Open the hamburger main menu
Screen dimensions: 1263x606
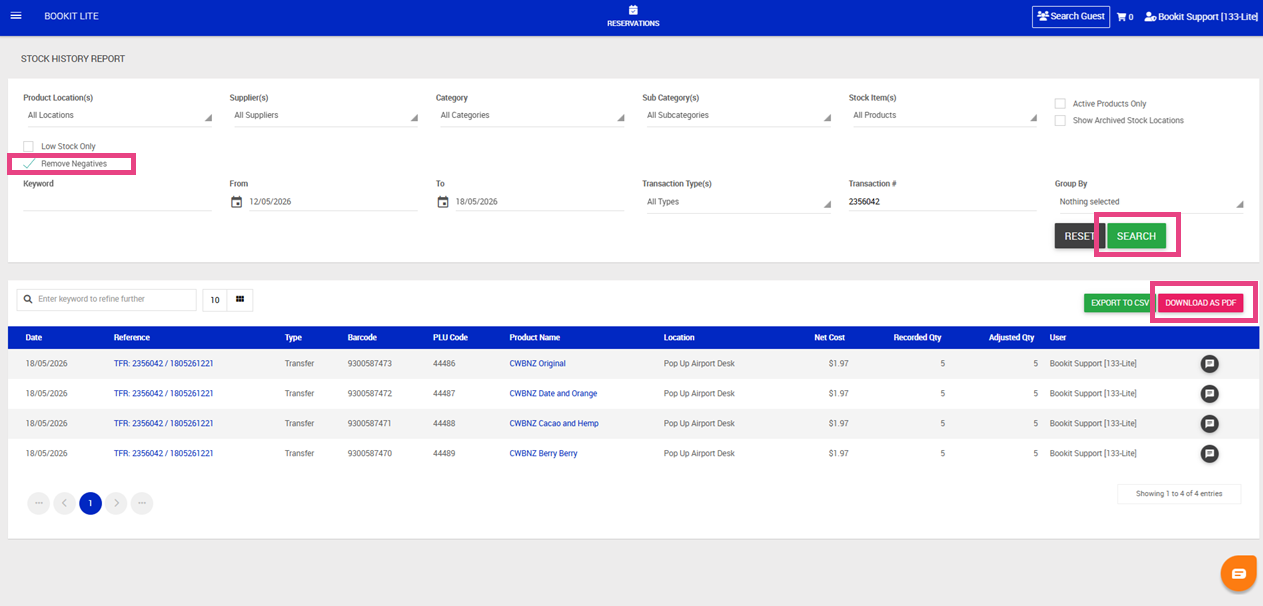point(15,16)
